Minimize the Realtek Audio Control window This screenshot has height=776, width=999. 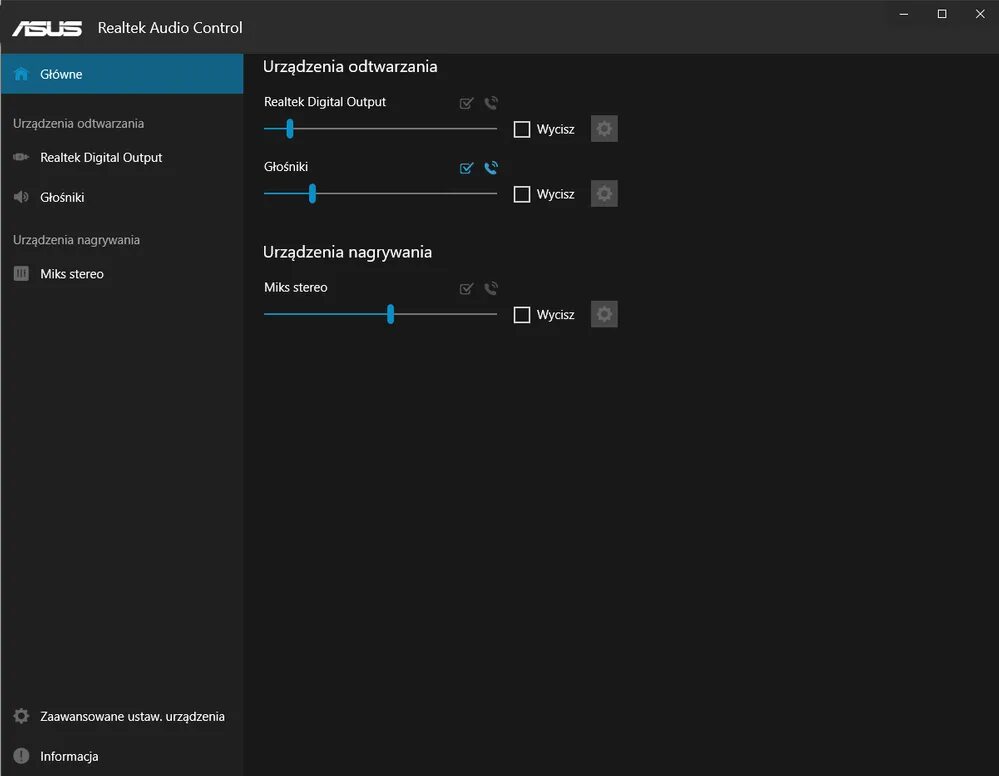pyautogui.click(x=903, y=14)
